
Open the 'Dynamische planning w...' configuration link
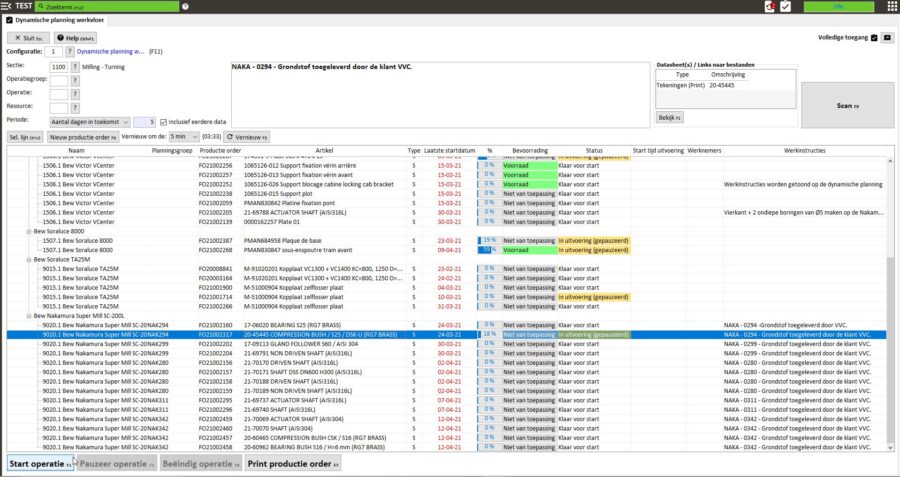(x=111, y=52)
